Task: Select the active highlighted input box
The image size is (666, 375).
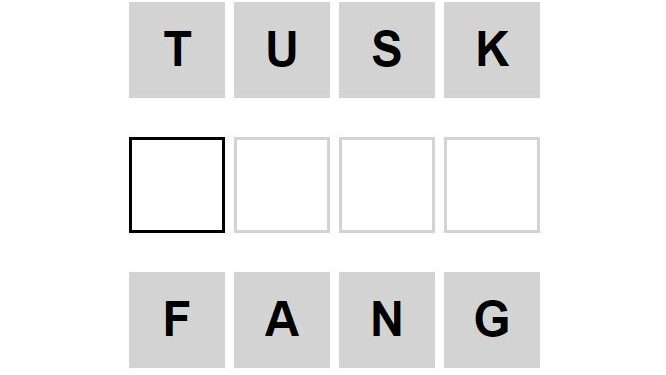Action: 177,185
